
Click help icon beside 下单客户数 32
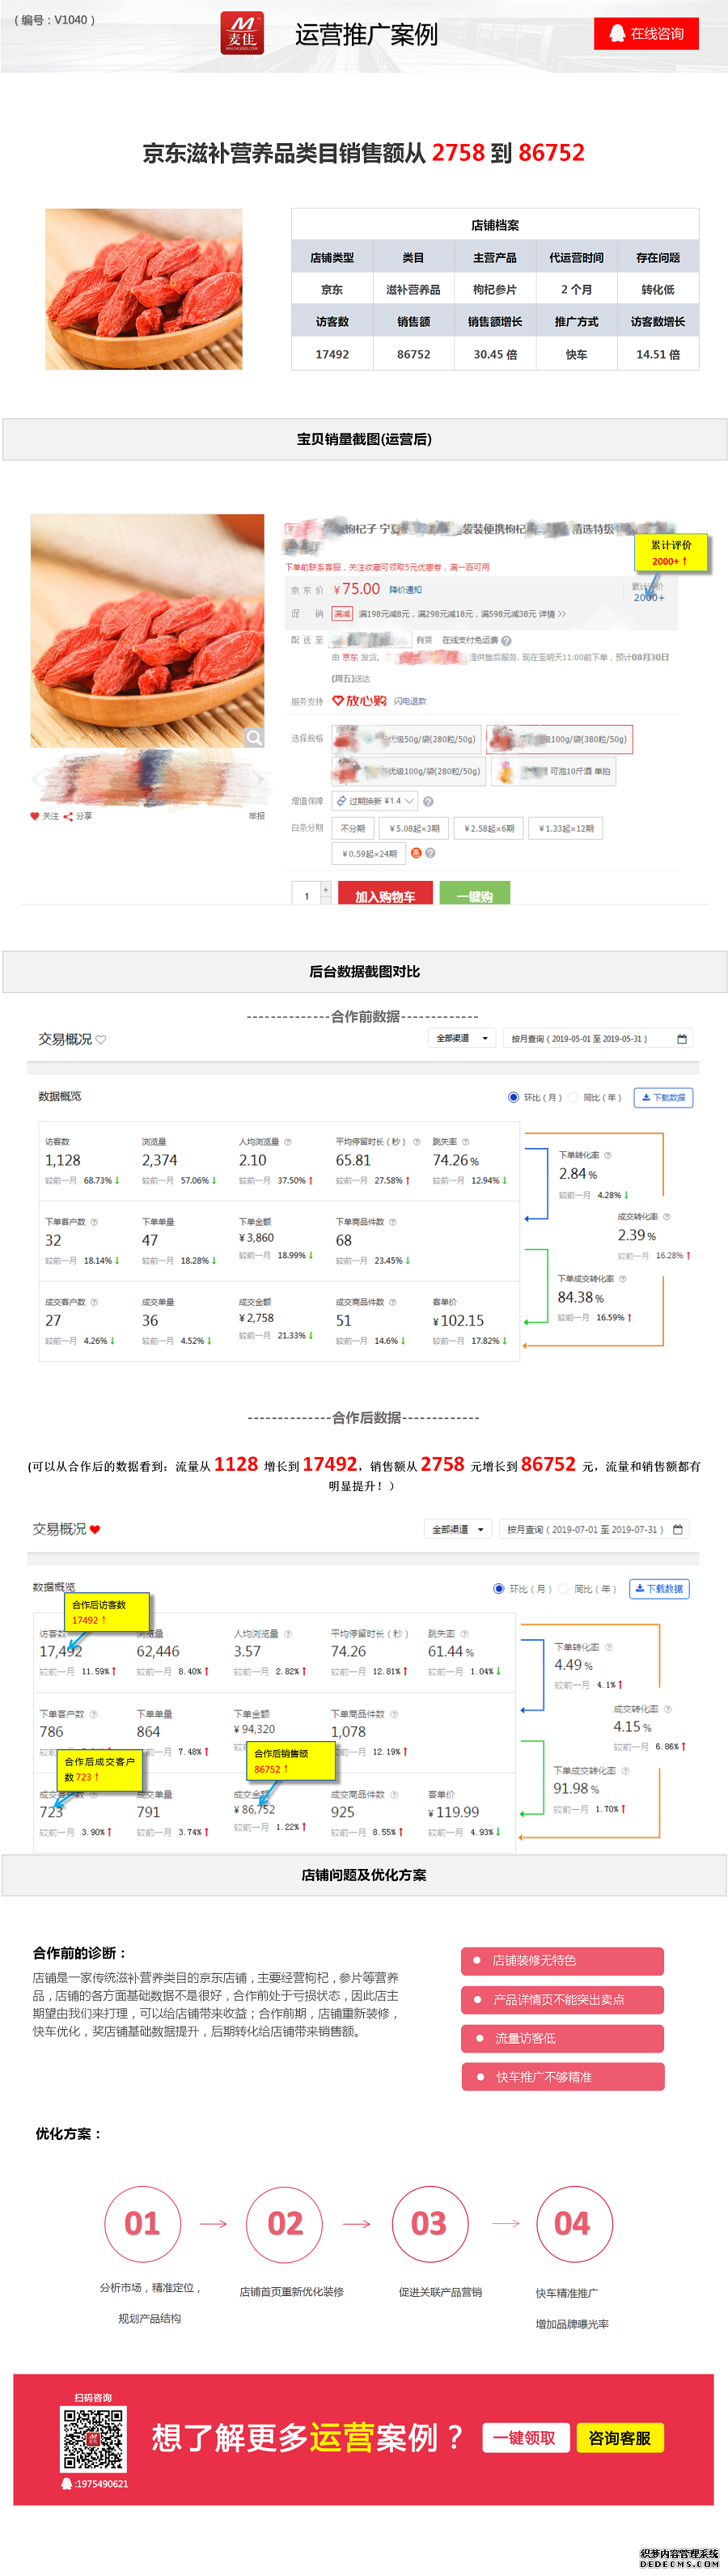point(94,1221)
